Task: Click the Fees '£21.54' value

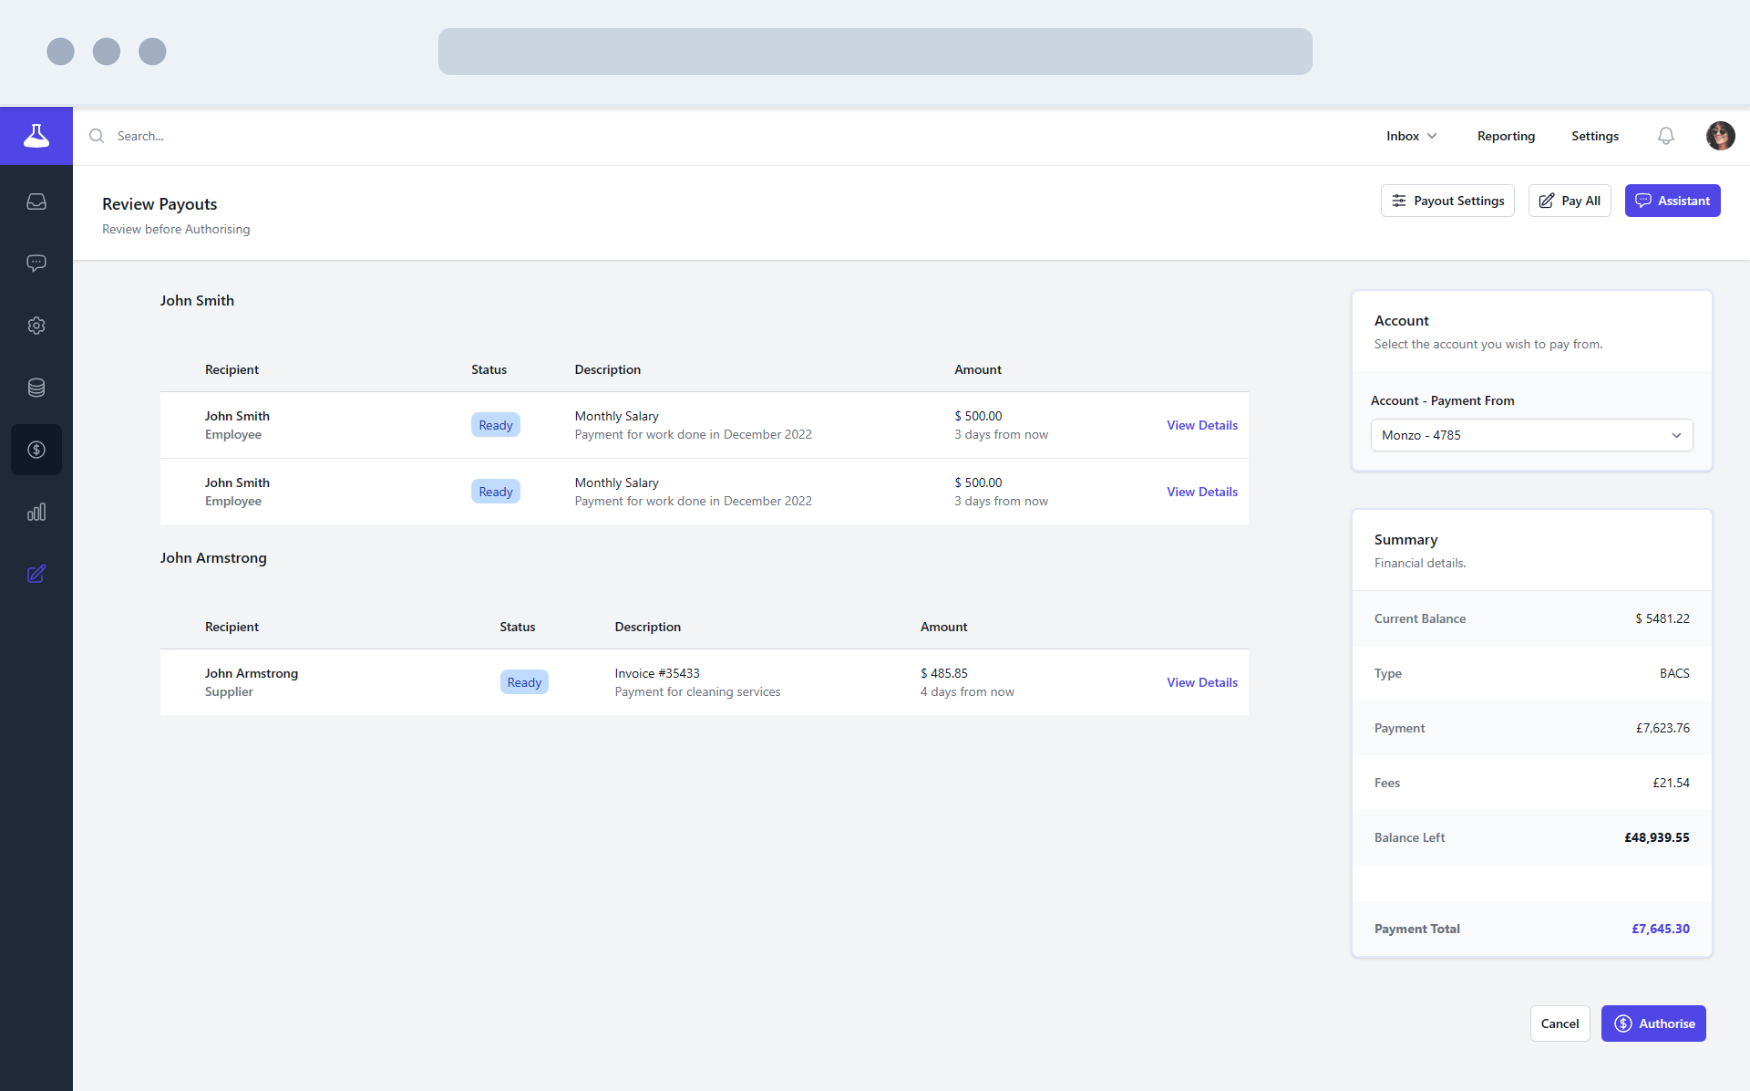Action: [x=1670, y=783]
